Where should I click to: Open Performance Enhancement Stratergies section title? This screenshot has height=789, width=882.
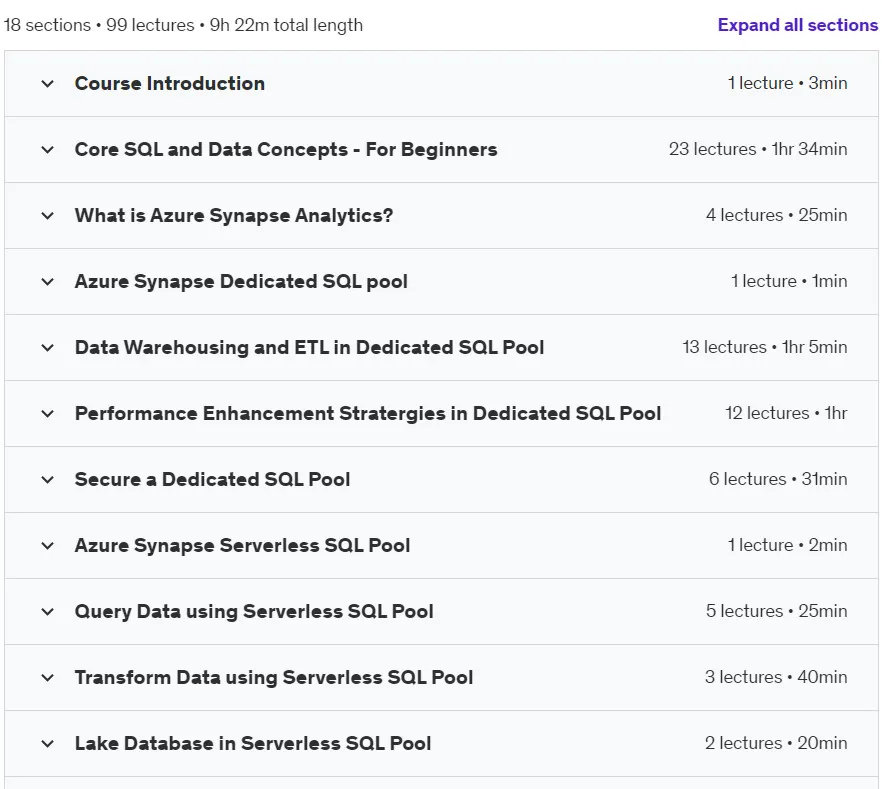coord(367,413)
